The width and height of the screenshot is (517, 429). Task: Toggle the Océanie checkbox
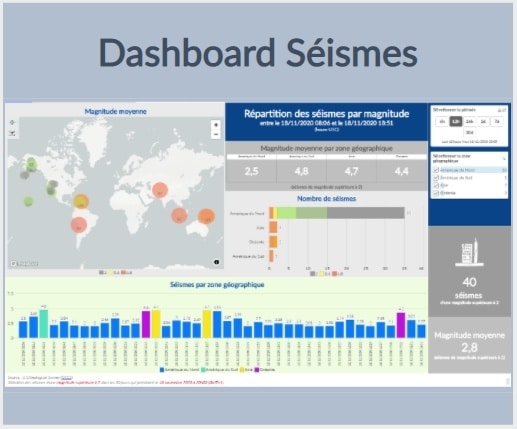tap(436, 193)
